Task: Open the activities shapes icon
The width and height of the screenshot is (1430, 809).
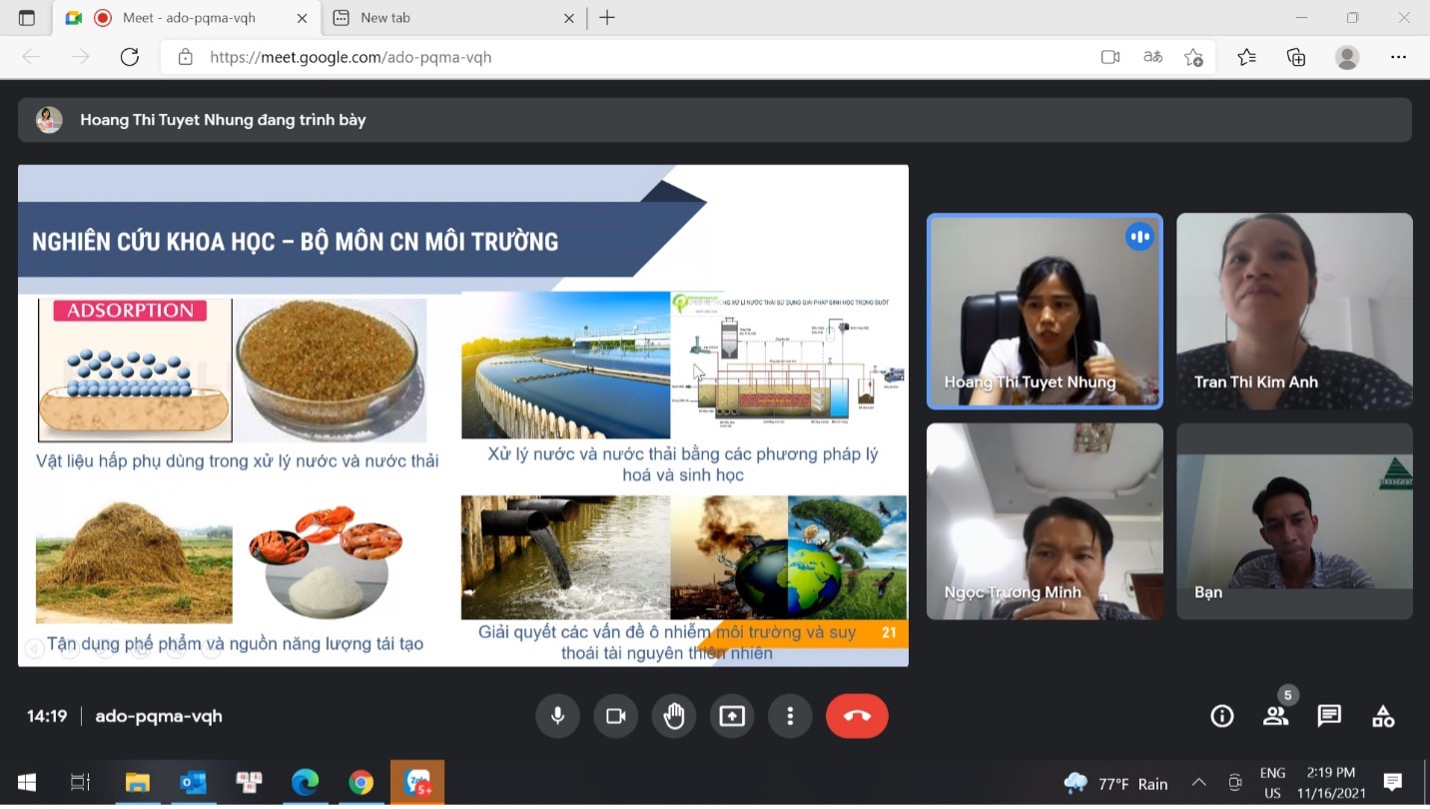Action: point(1383,716)
